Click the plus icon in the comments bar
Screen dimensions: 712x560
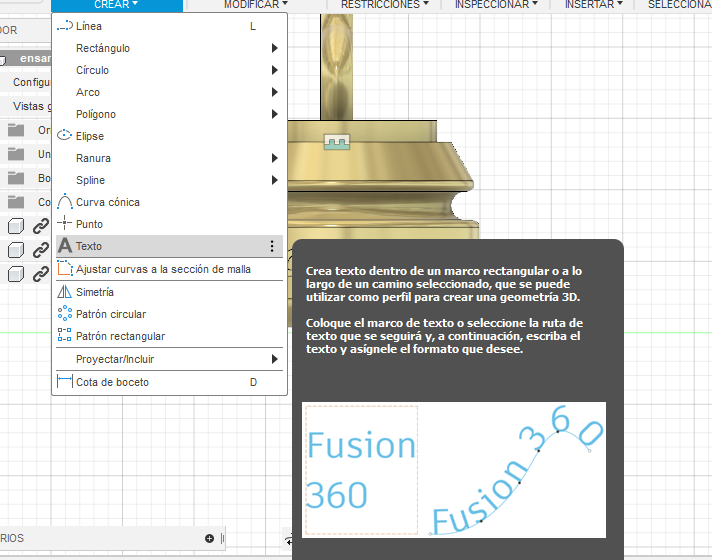[x=209, y=538]
